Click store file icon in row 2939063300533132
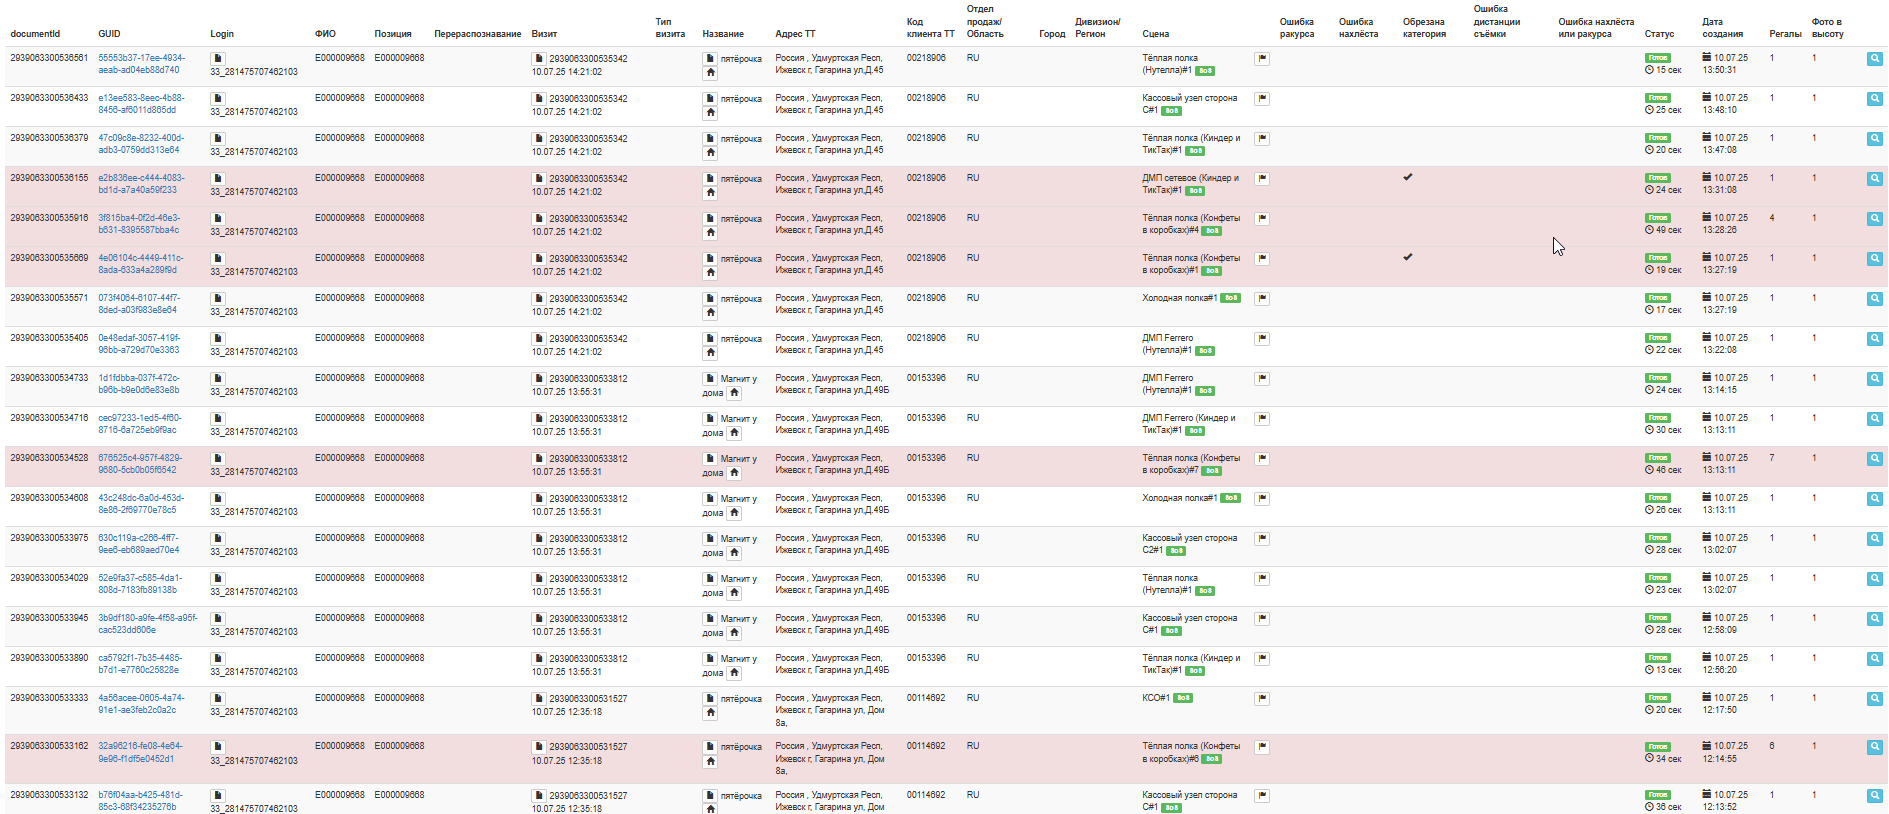Image resolution: width=1889 pixels, height=814 pixels. click(710, 796)
